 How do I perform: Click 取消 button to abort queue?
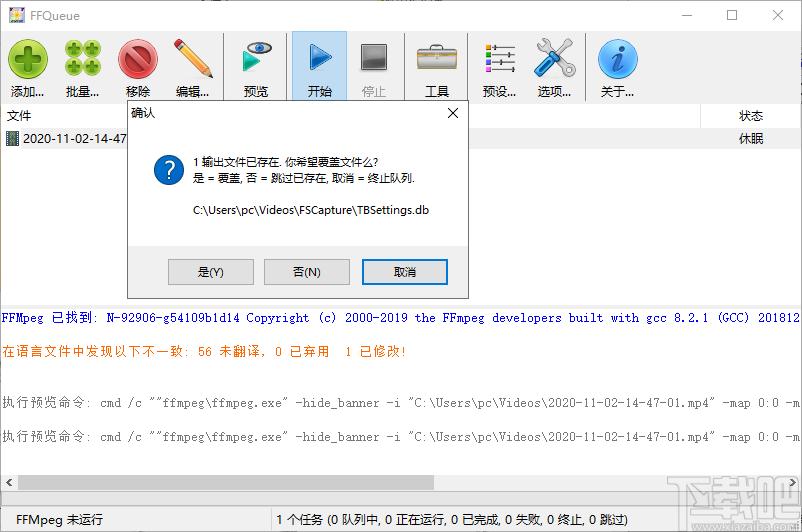point(405,272)
